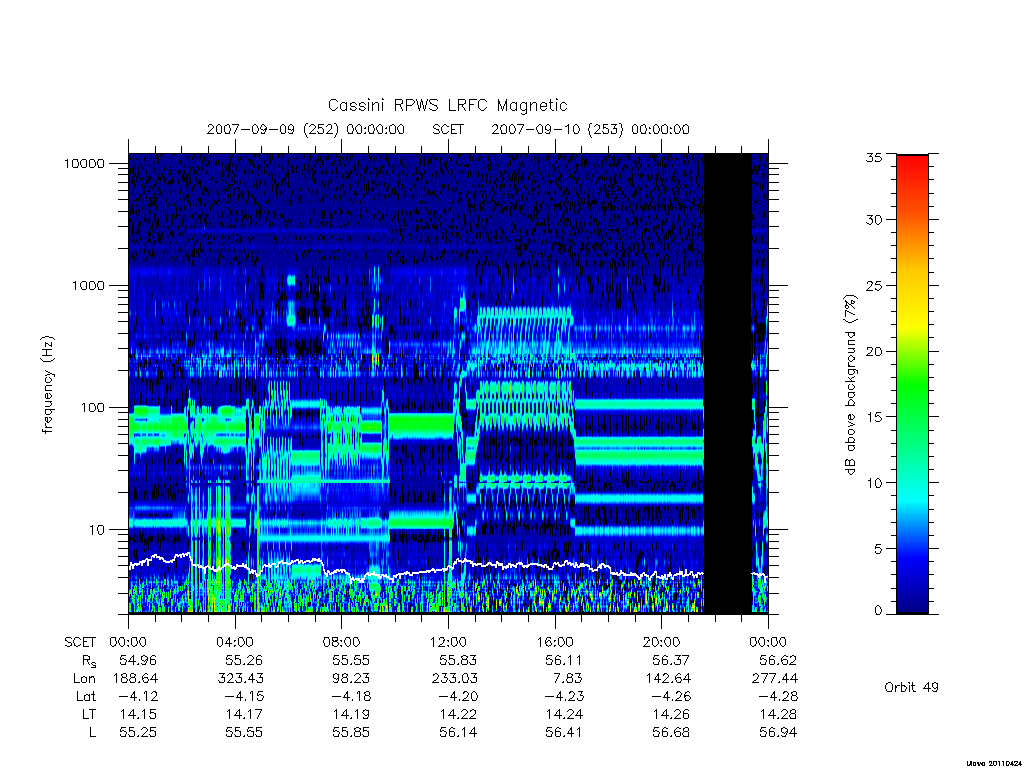Screen dimensions: 1024x768
Task: Click the dark blue bottom of colorbar
Action: click(912, 604)
